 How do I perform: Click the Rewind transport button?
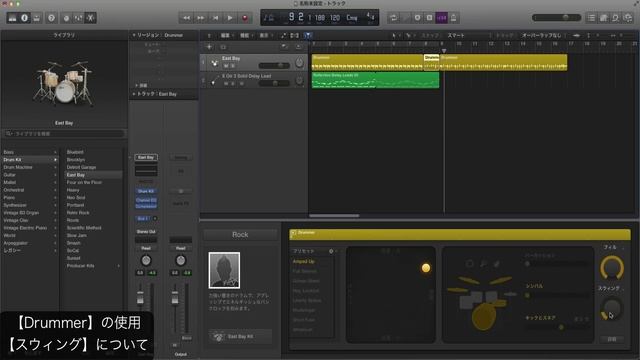pos(186,18)
